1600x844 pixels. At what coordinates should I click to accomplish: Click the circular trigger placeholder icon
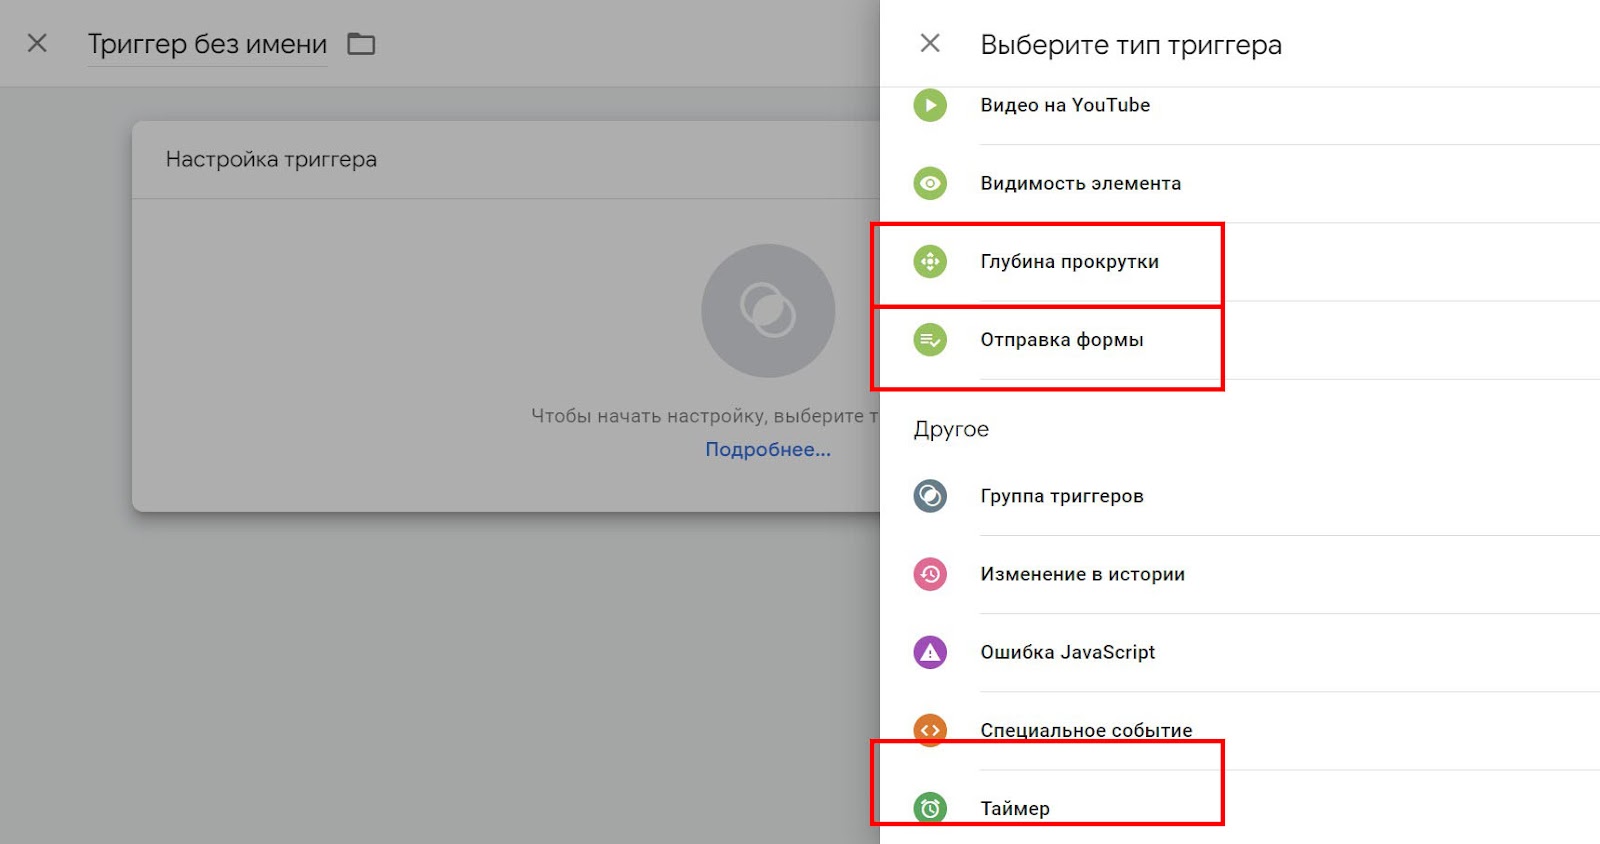[768, 311]
